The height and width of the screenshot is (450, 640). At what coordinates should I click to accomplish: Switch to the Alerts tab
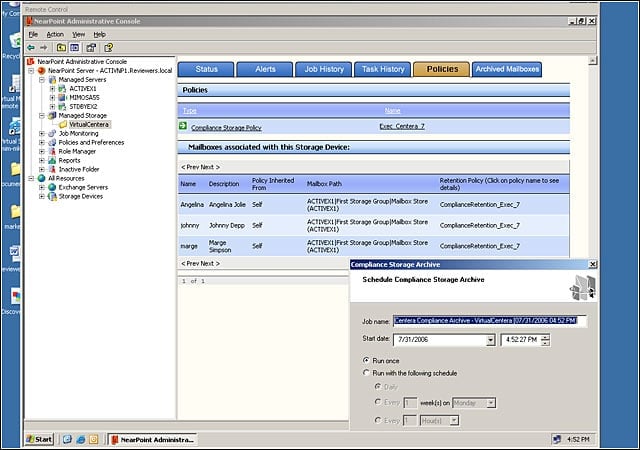(x=265, y=69)
